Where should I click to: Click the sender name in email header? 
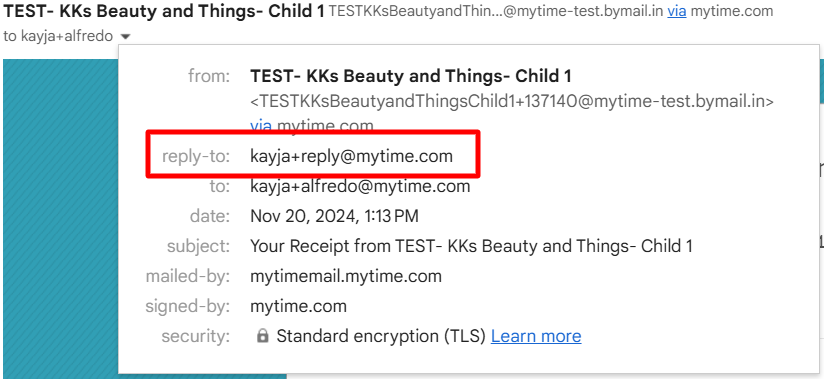pyautogui.click(x=164, y=11)
